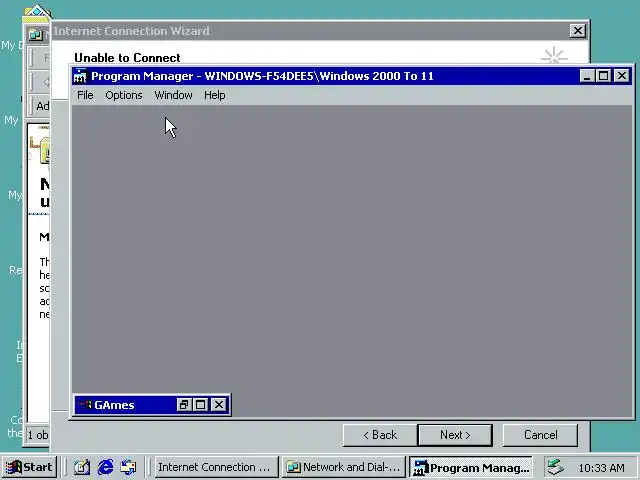Launch Internet Explorer from quick launch
This screenshot has width=640, height=480.
(x=106, y=467)
